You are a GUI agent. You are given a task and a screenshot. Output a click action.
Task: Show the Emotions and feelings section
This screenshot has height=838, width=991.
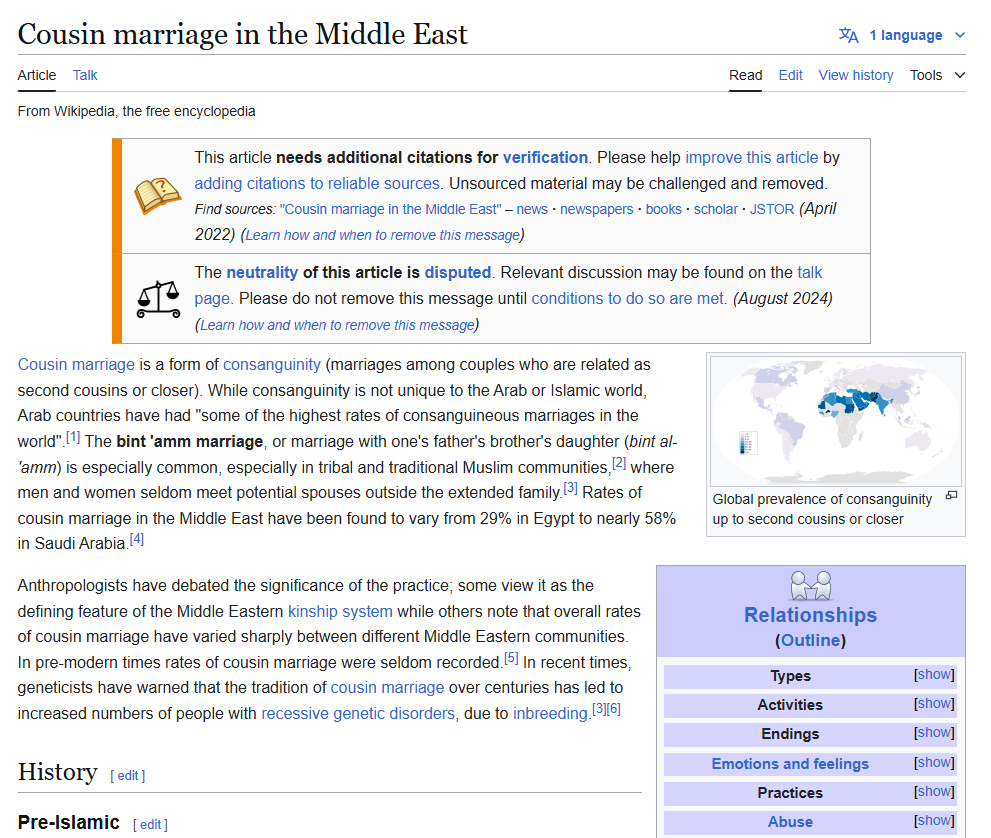point(934,762)
